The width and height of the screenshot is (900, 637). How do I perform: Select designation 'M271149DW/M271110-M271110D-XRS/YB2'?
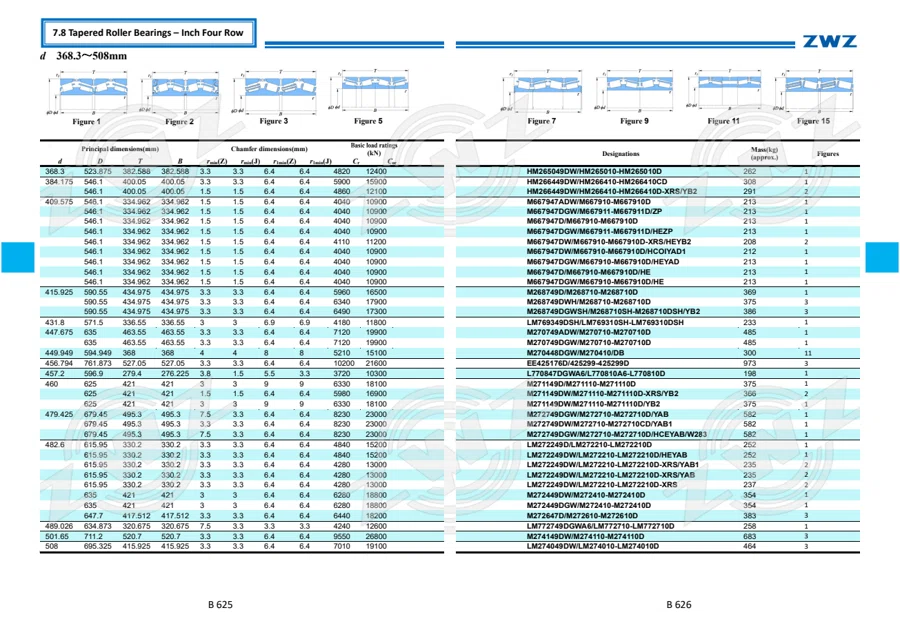[602, 394]
